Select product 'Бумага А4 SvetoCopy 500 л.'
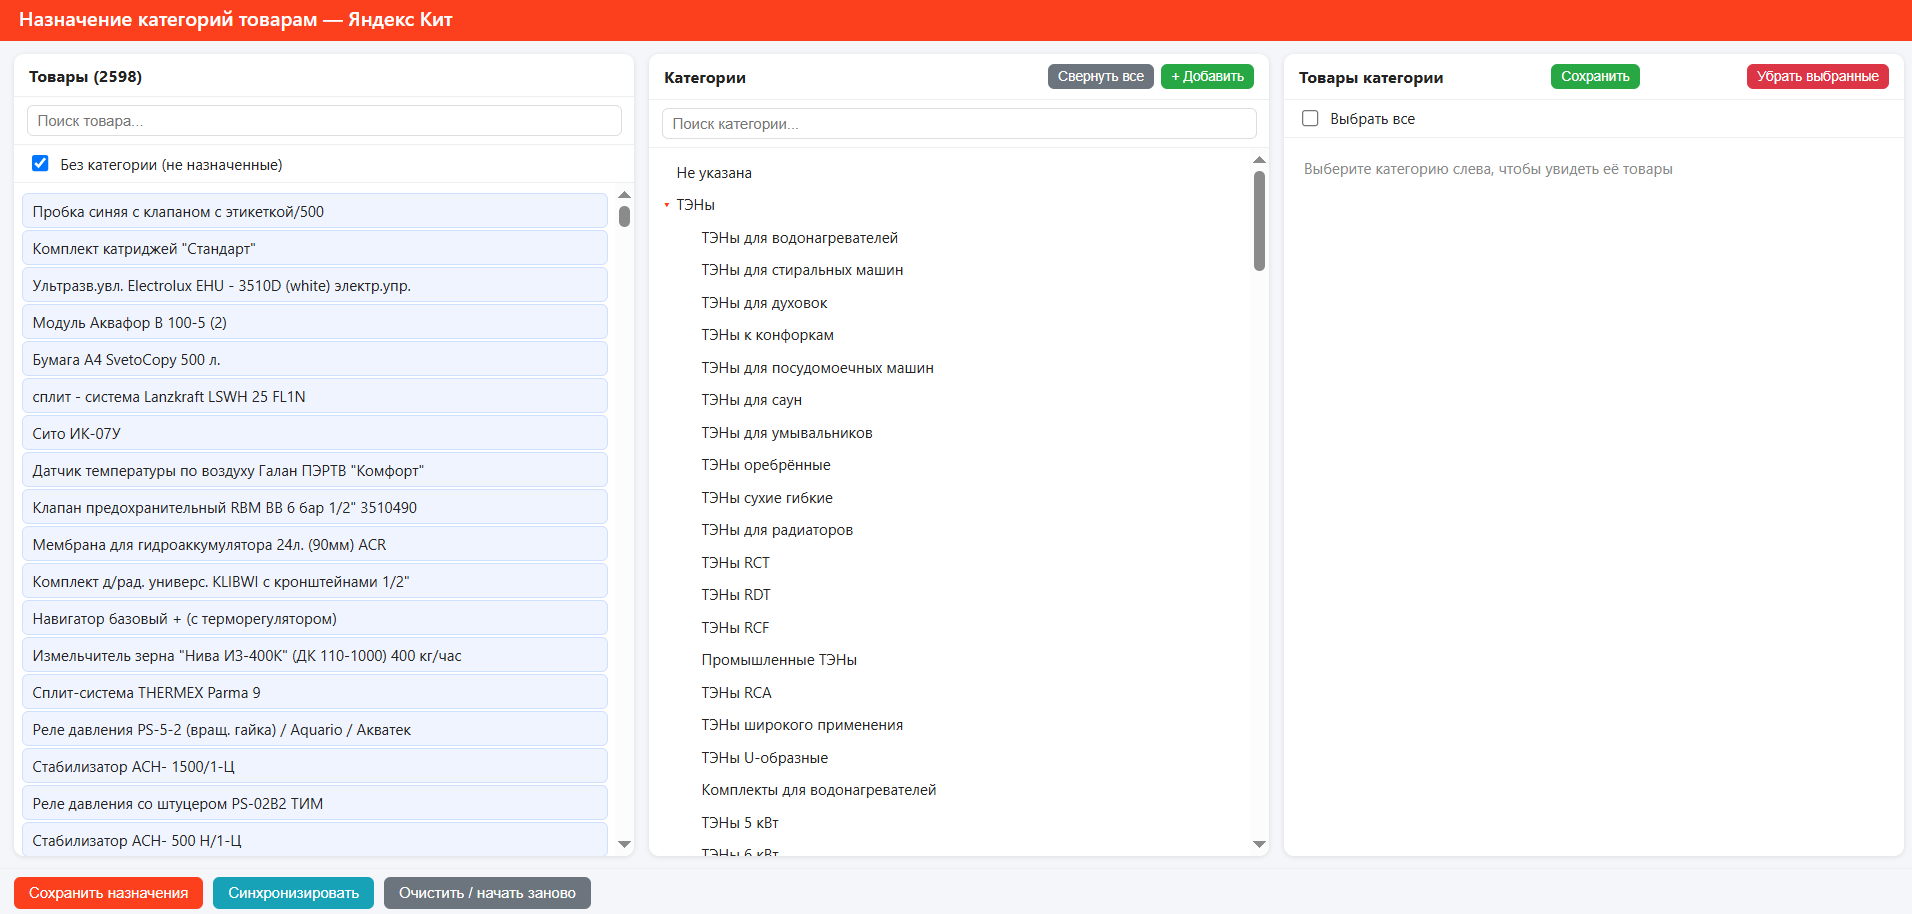Viewport: 1912px width, 914px height. [x=314, y=360]
